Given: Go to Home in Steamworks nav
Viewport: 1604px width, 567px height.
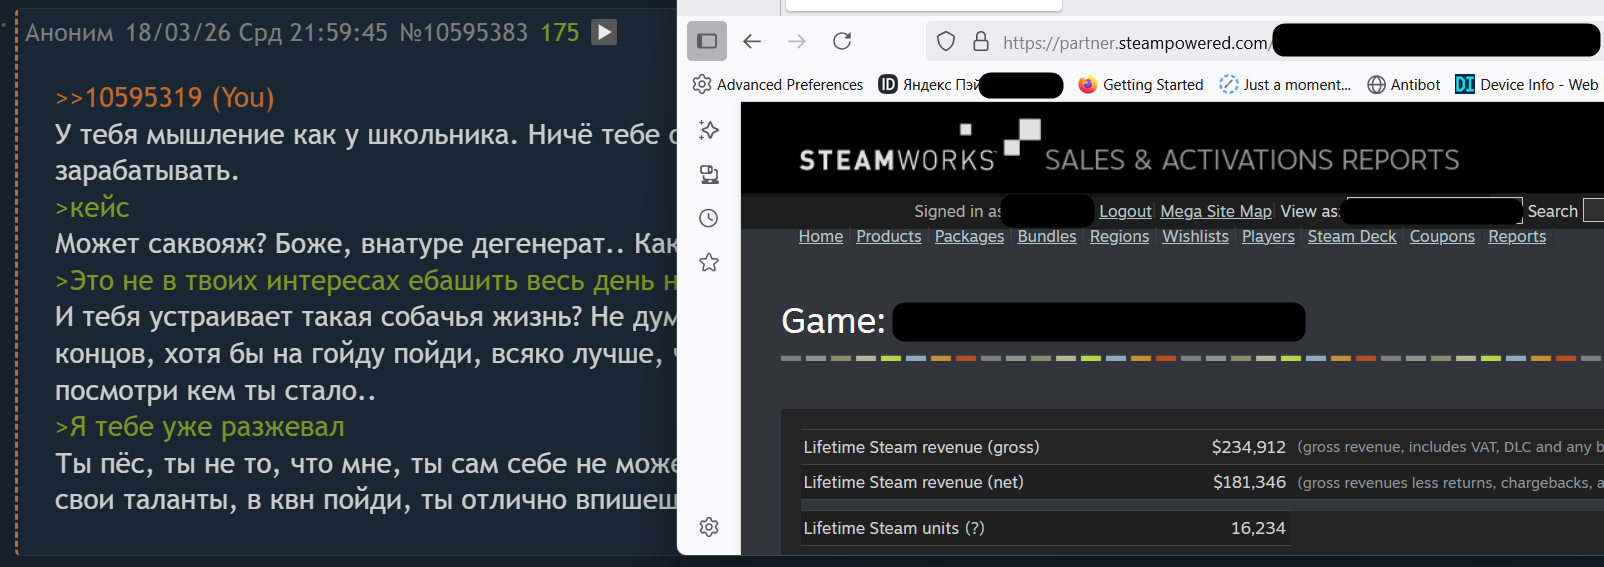Looking at the screenshot, I should (821, 236).
